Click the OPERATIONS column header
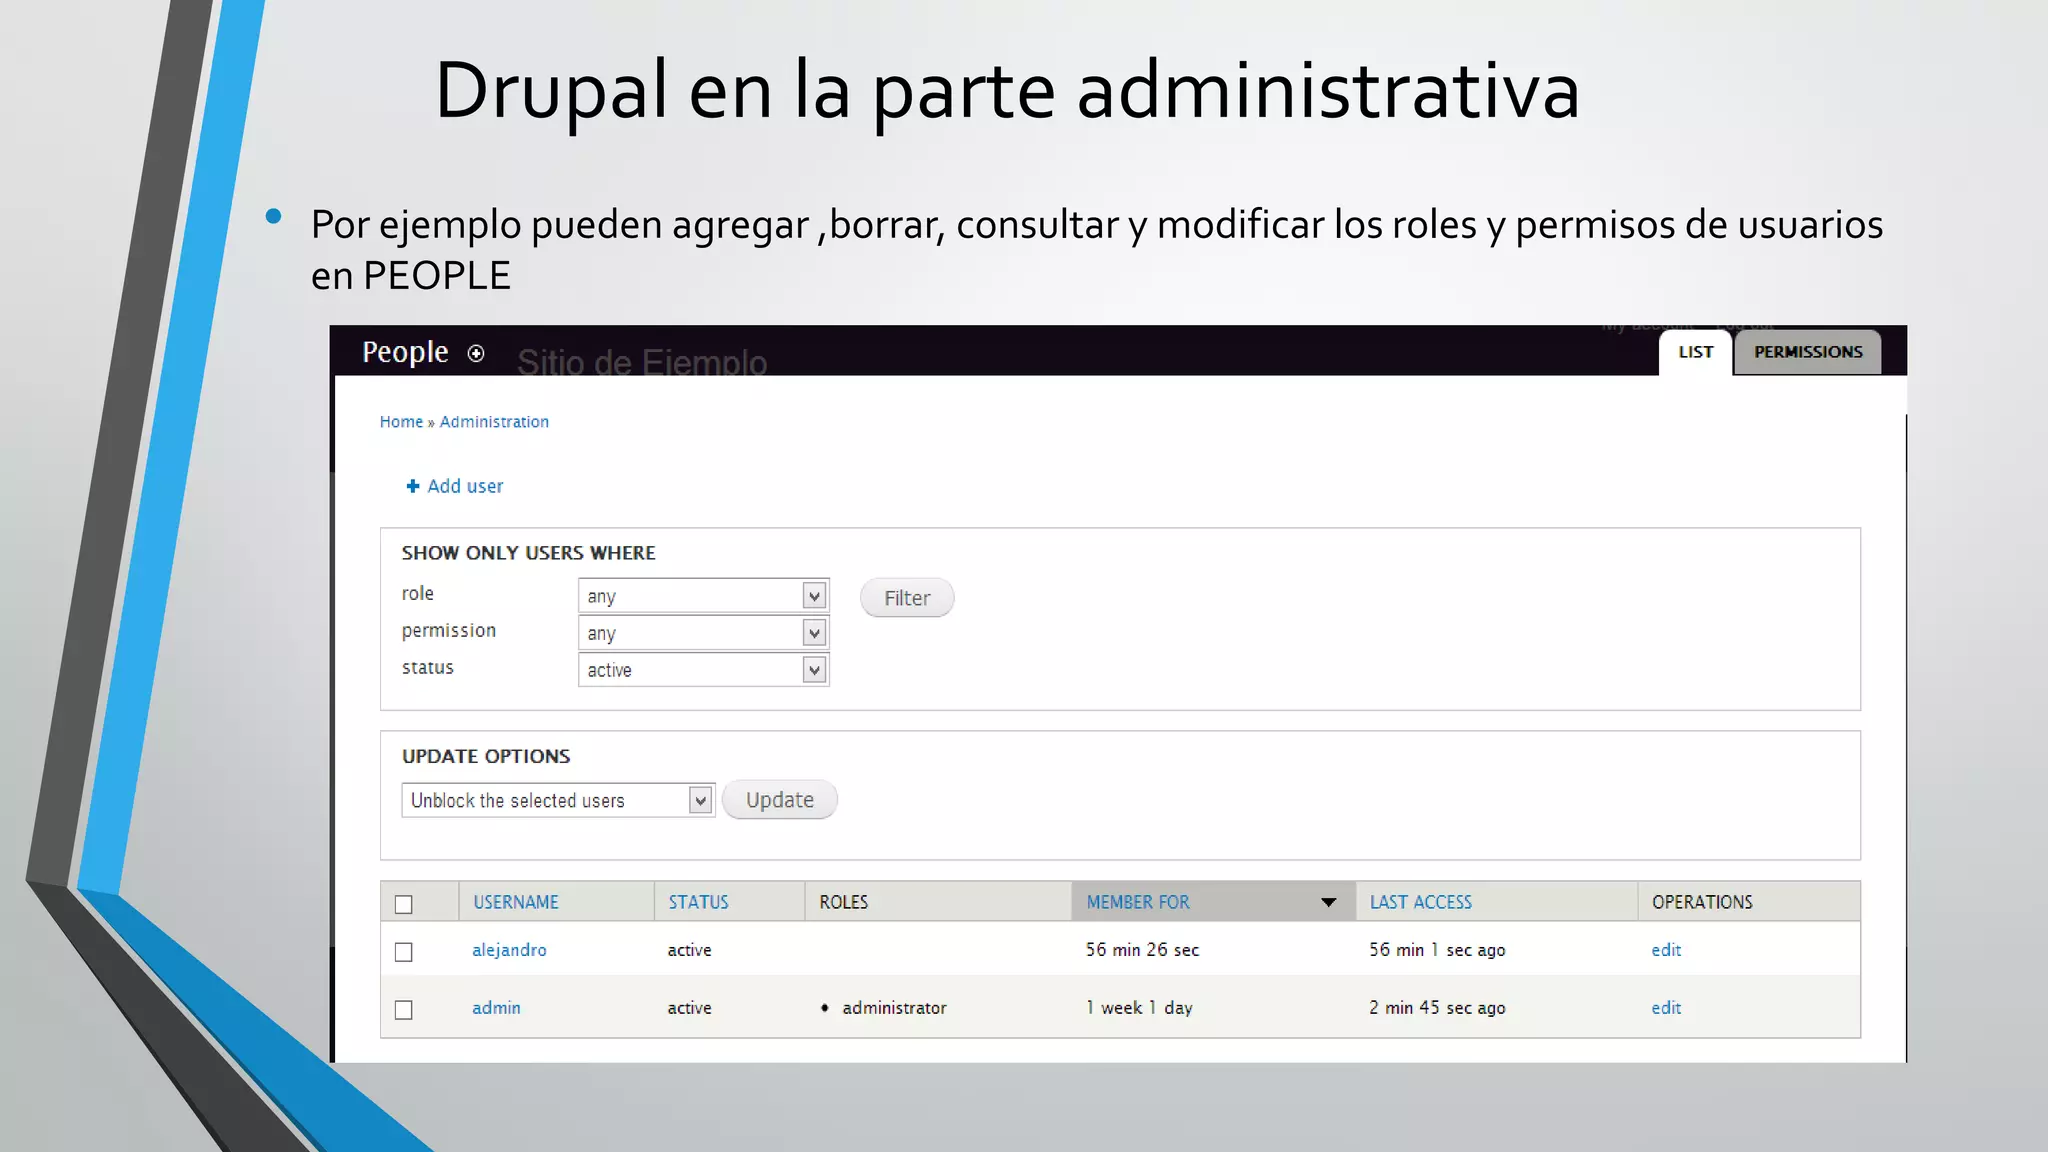2048x1152 pixels. coord(1702,902)
